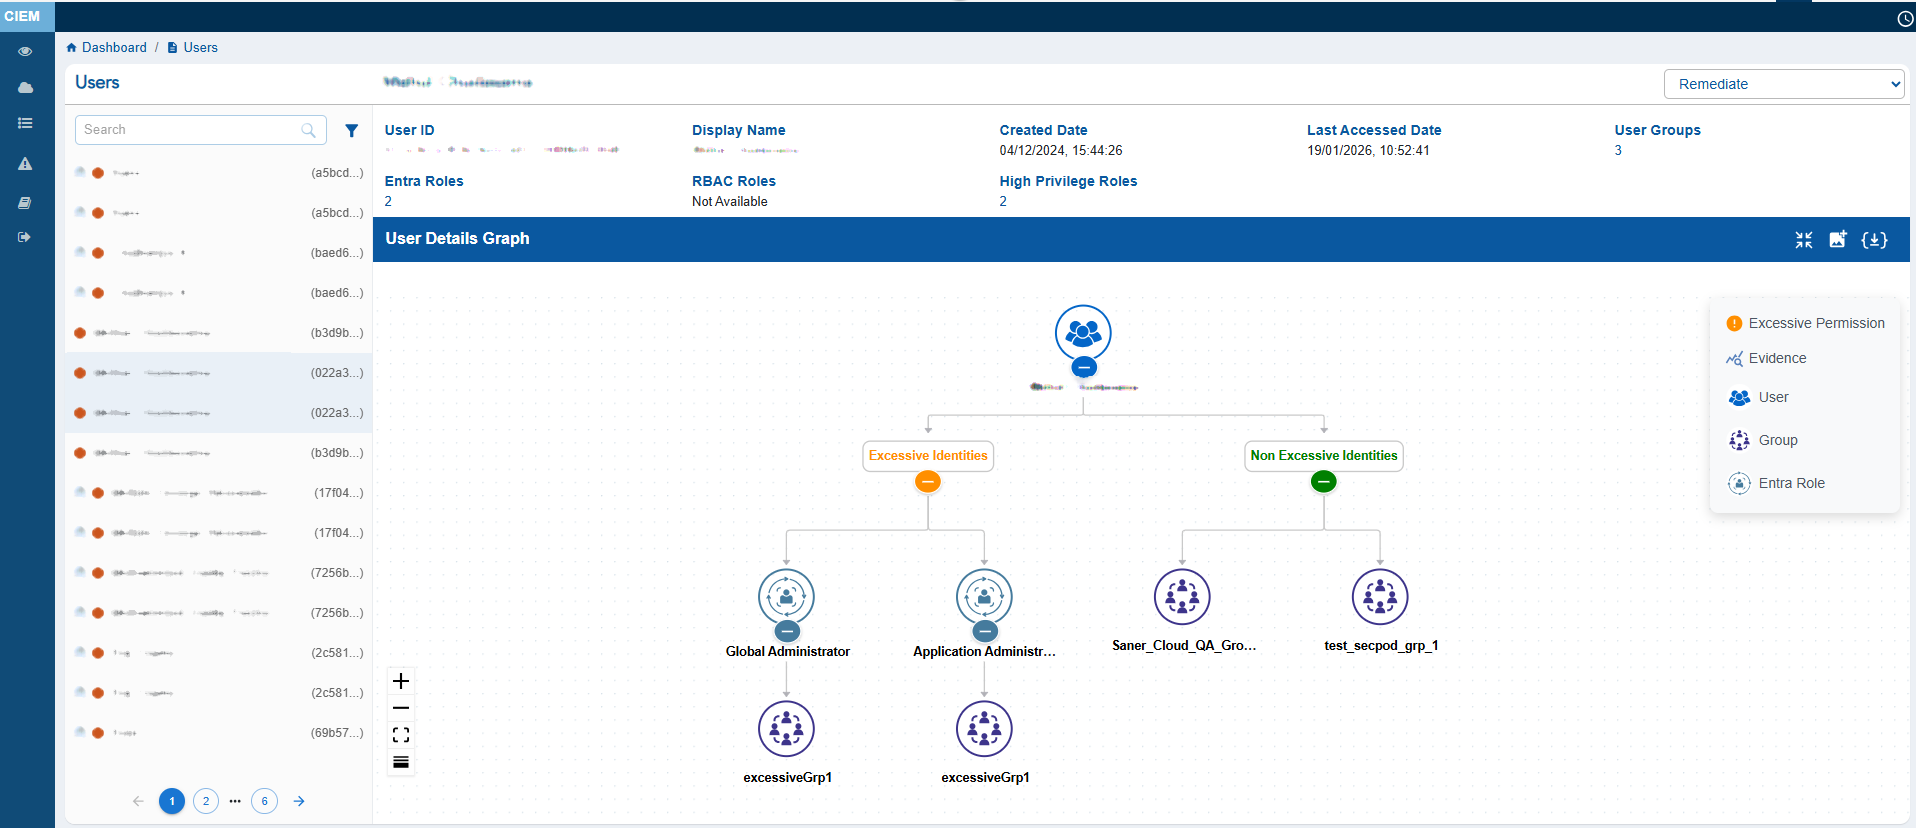The height and width of the screenshot is (828, 1916).
Task: Fit graph to screen icon
Action: 401,735
